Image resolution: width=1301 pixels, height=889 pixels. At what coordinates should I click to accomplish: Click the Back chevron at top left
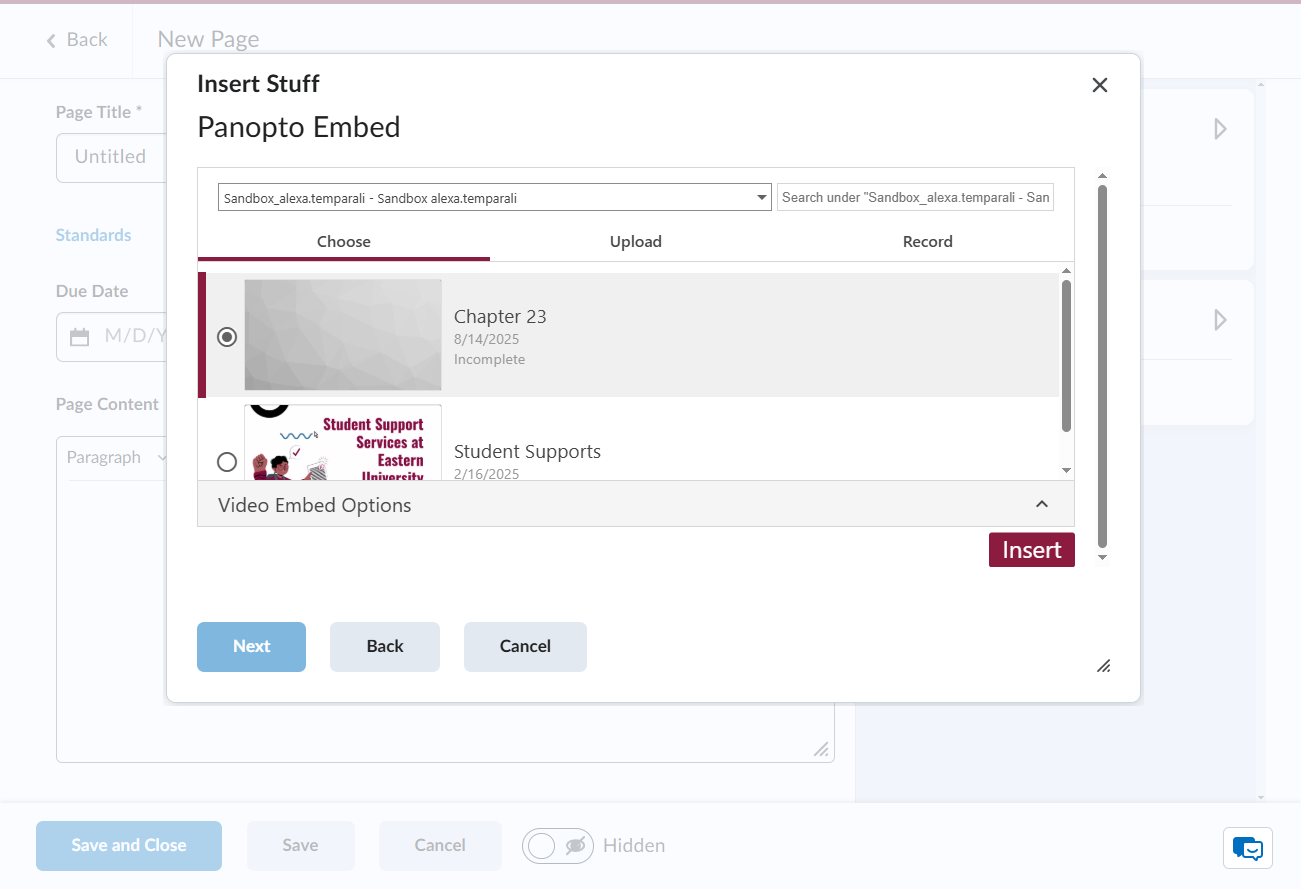[x=52, y=40]
